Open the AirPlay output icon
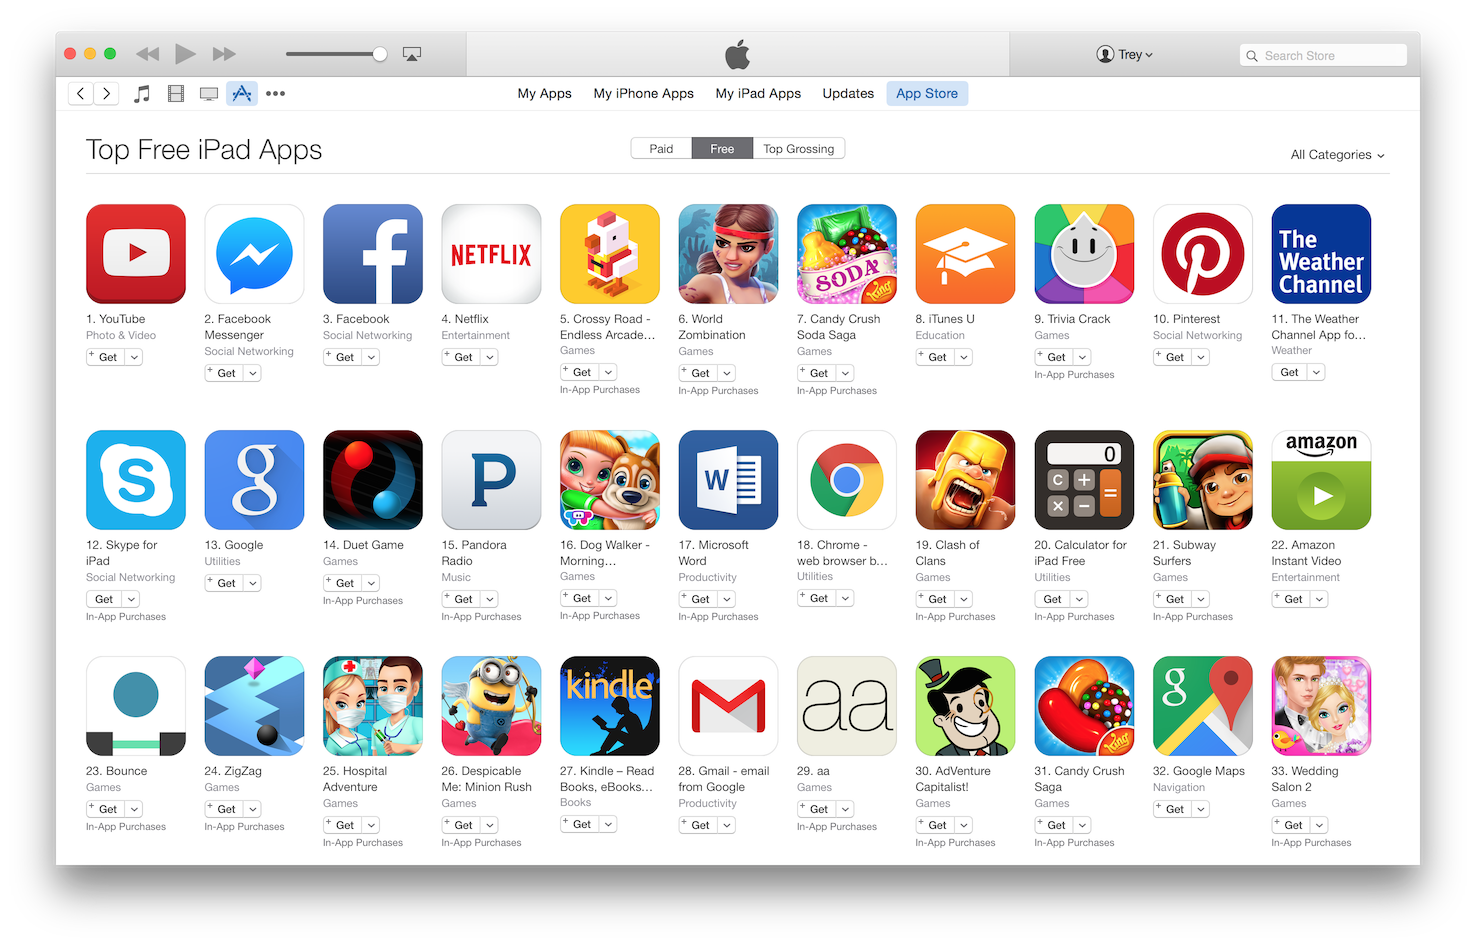Viewport: 1476px width, 945px height. (x=412, y=54)
